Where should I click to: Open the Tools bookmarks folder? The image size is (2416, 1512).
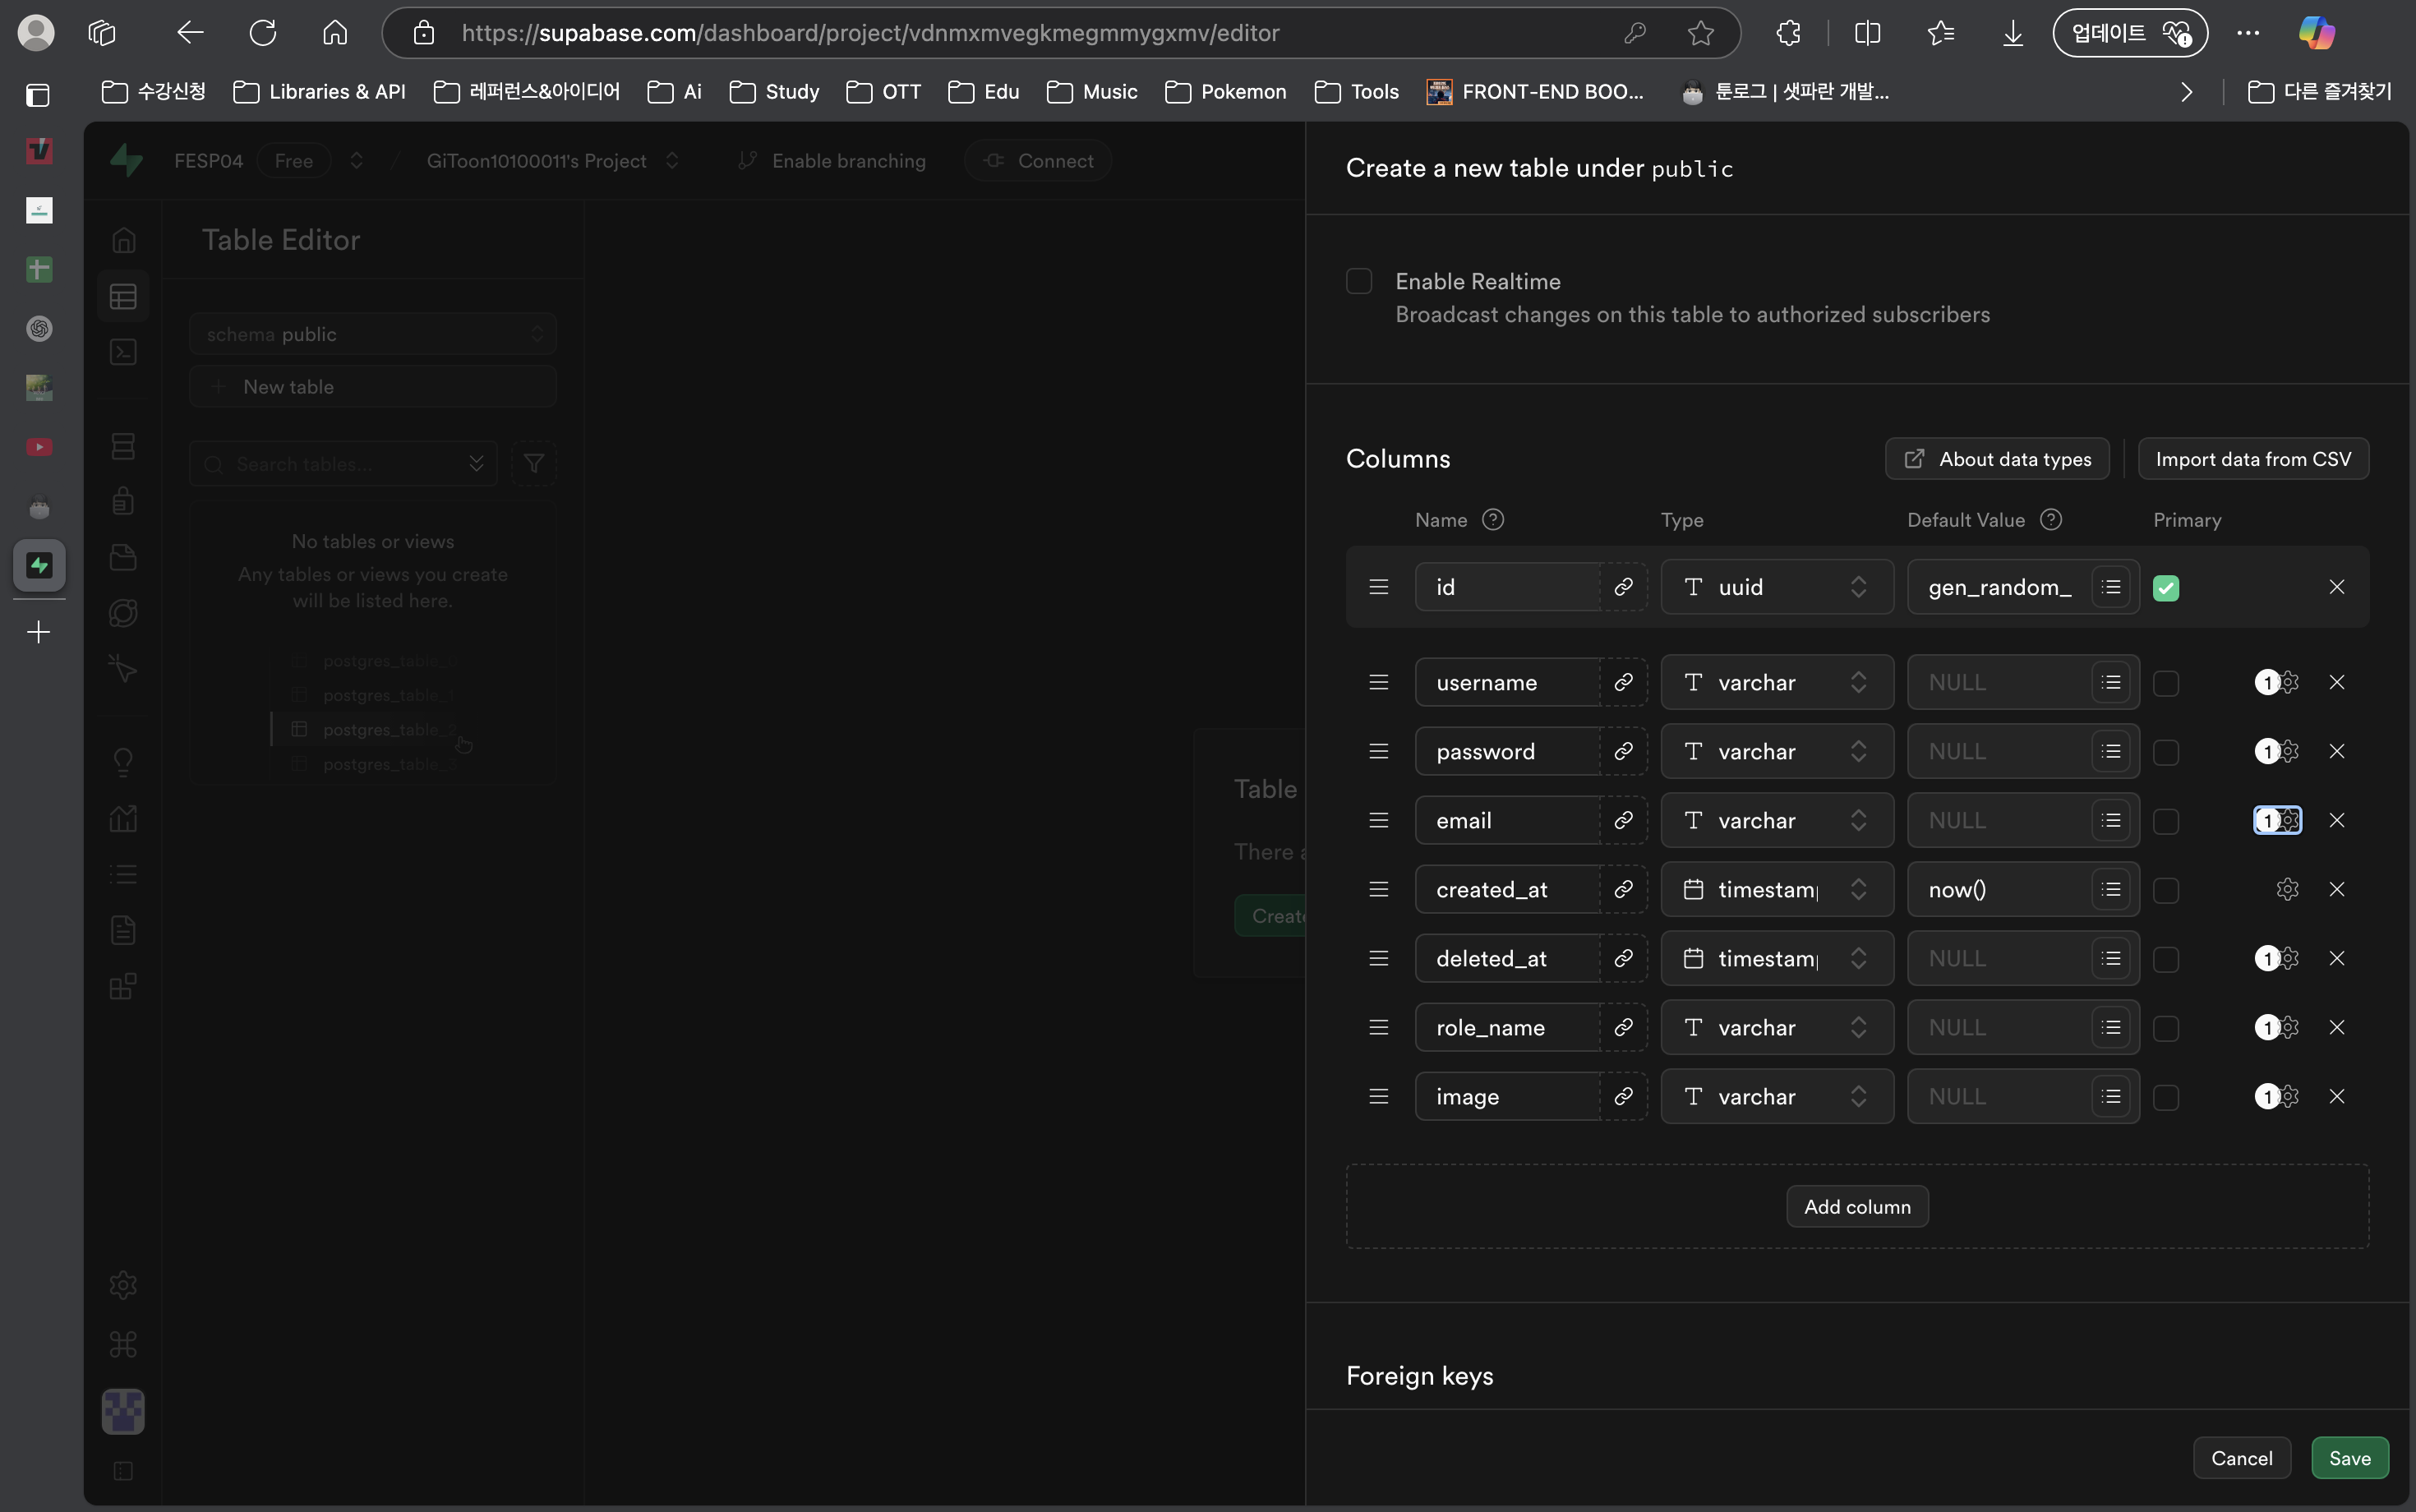[x=1357, y=92]
